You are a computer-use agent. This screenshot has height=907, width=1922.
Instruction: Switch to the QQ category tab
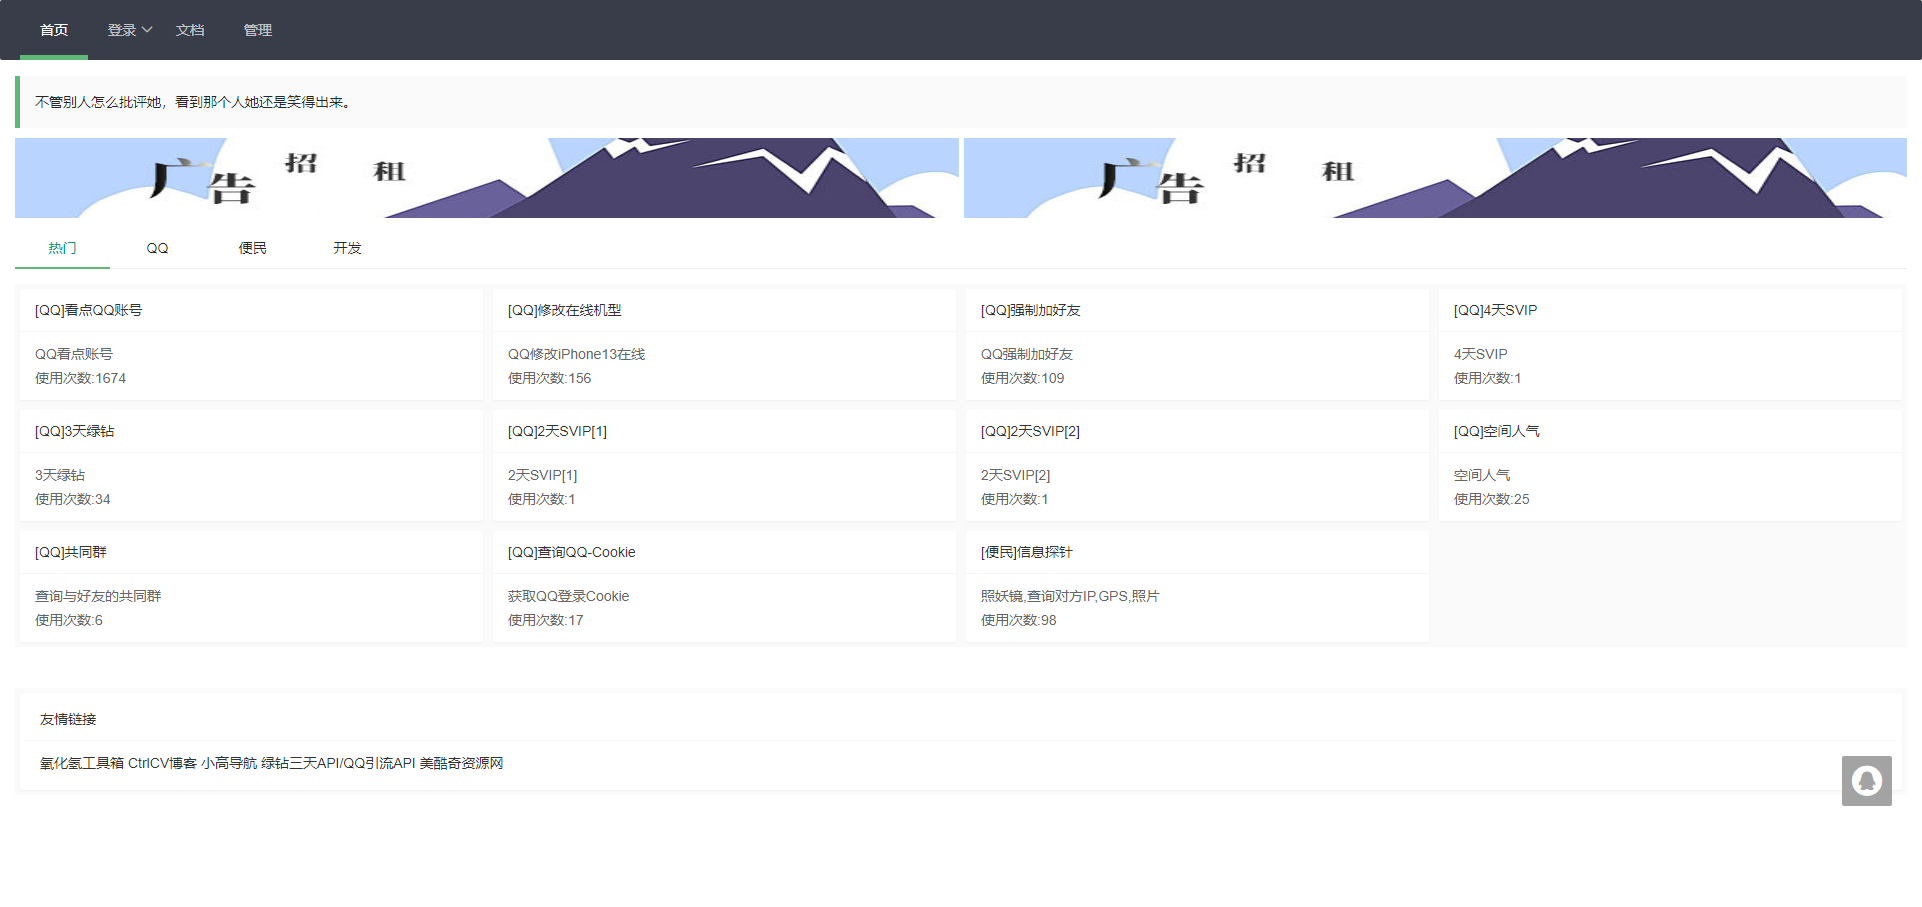[157, 247]
